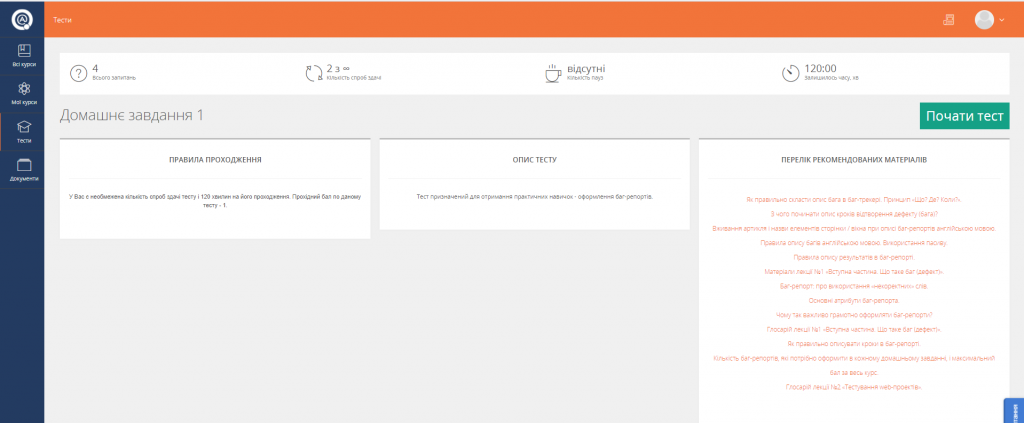This screenshot has width=1024, height=423.
Task: Open the orange header icon beside the avatar
Action: [948, 20]
